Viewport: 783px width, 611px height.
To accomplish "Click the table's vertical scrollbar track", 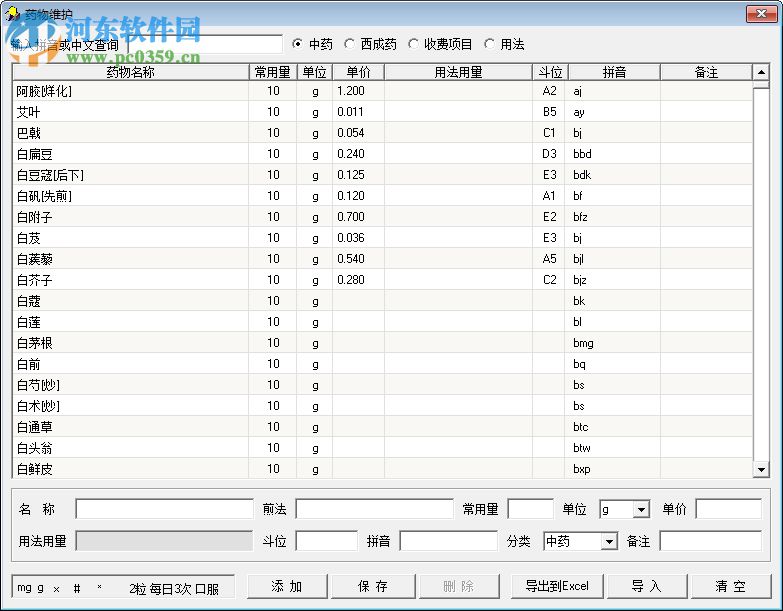I will 761,275.
